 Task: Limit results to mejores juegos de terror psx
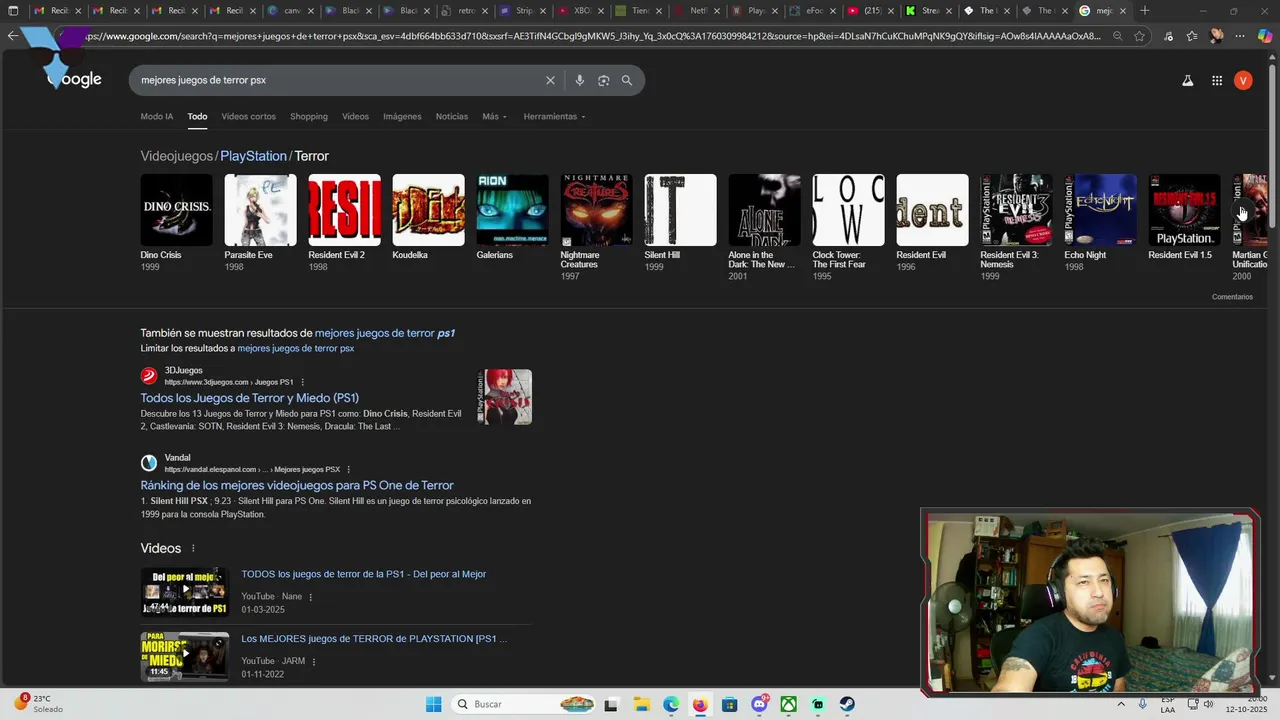(296, 348)
